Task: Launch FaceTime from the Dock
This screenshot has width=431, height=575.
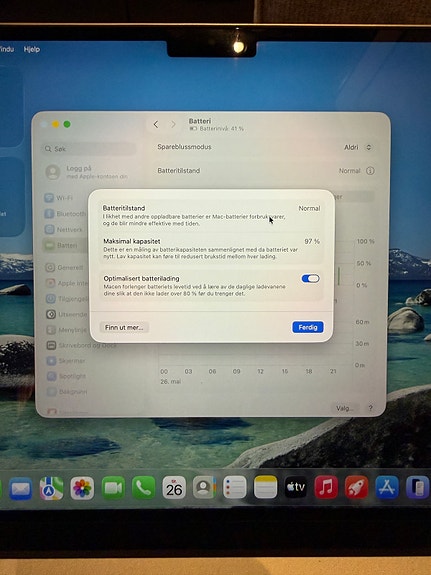Action: [113, 488]
